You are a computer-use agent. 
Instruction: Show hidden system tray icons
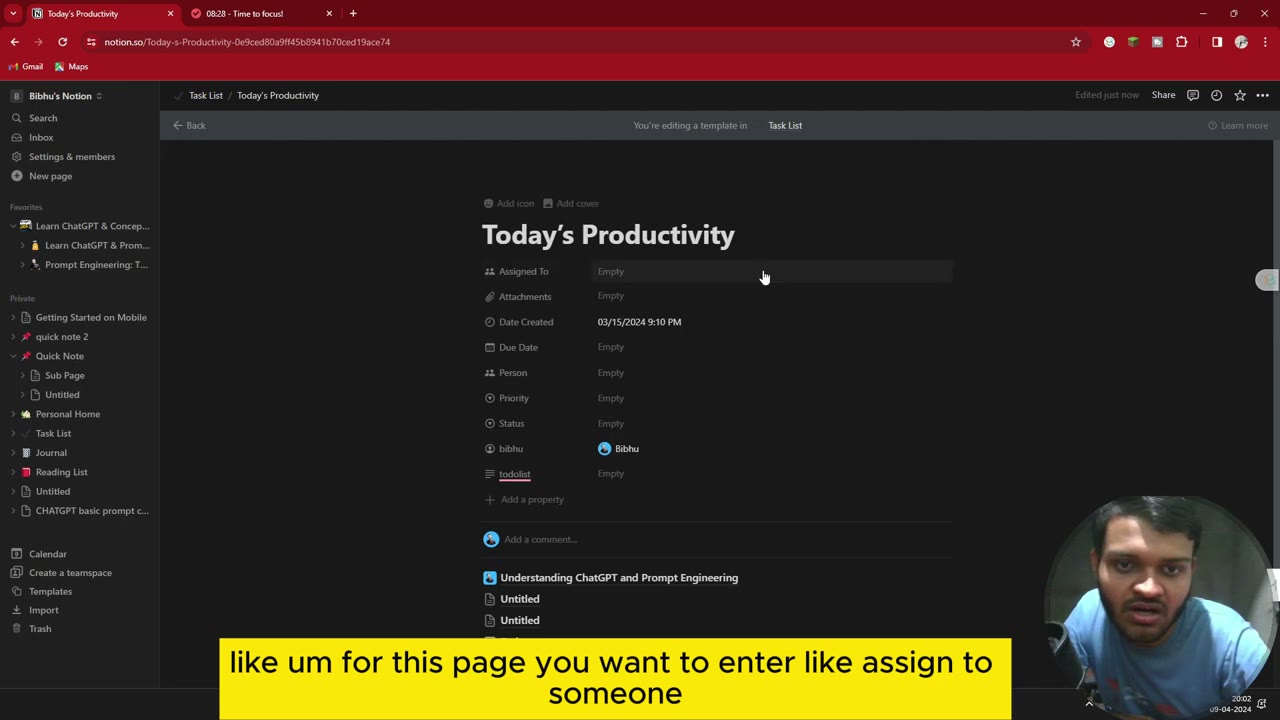pyautogui.click(x=1089, y=704)
